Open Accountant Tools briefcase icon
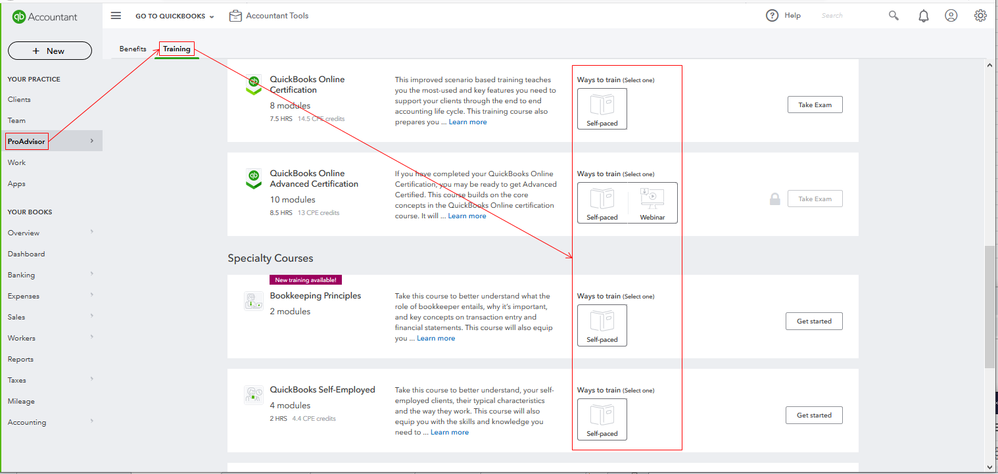Screen dimensions: 998x474 click(x=236, y=16)
